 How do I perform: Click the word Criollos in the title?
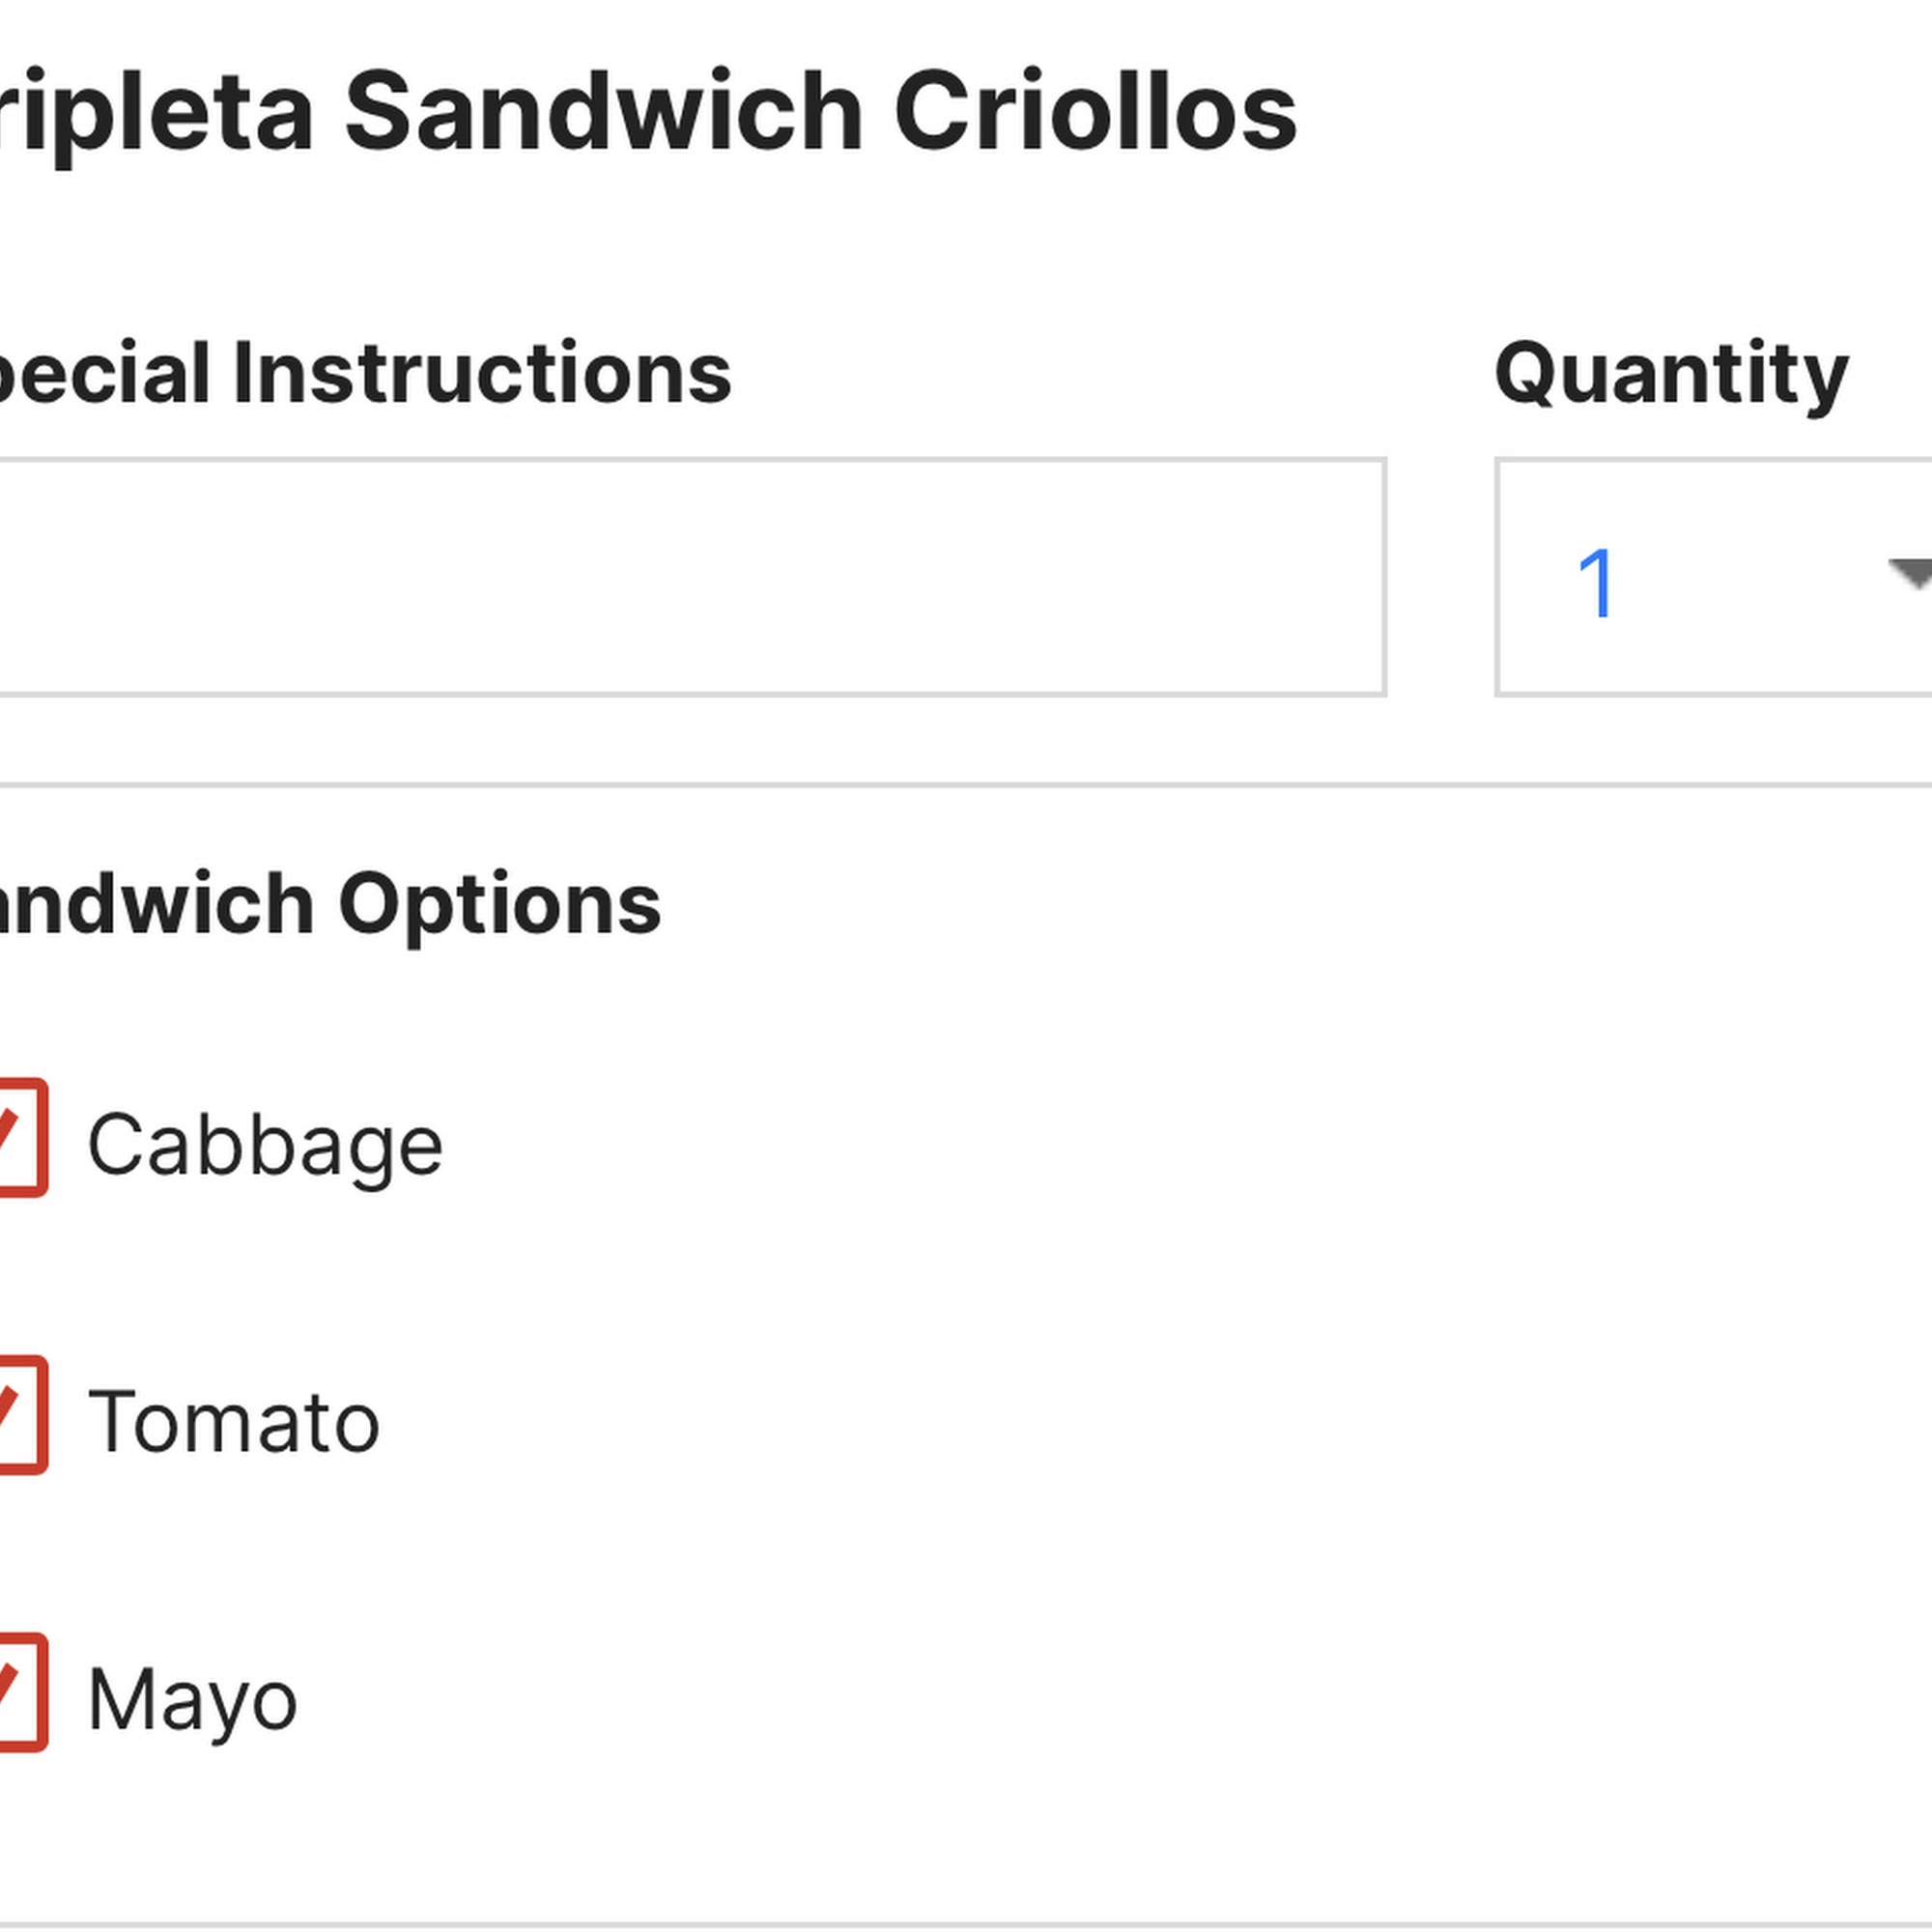click(1095, 112)
